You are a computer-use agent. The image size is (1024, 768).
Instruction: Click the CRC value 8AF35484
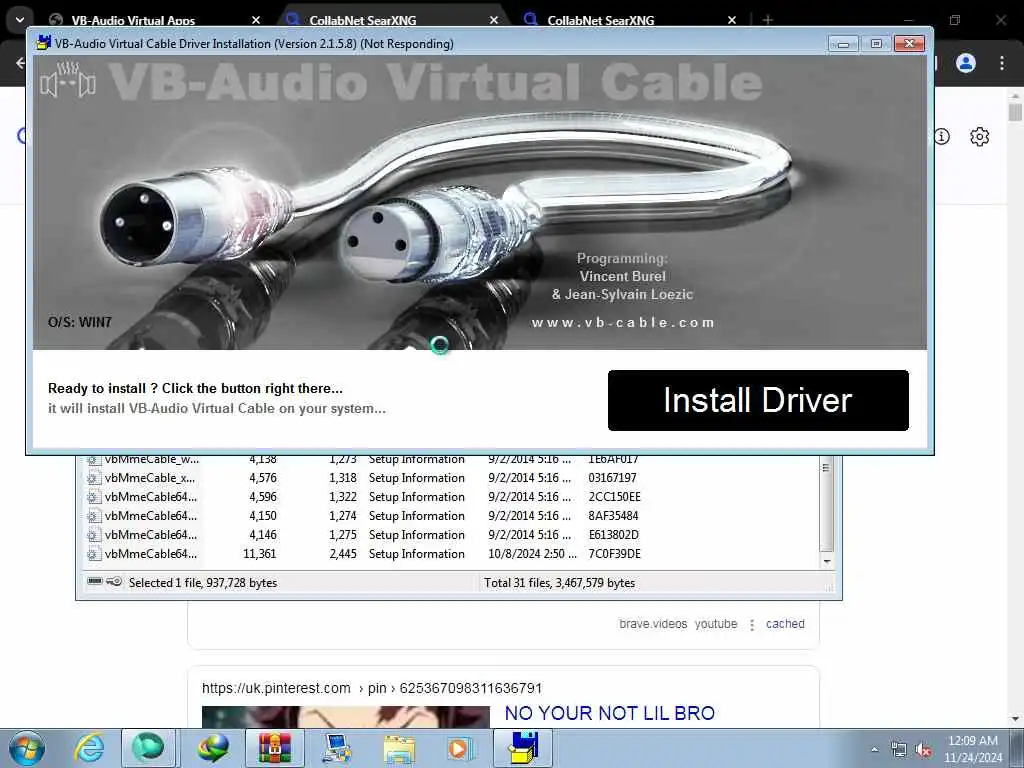pyautogui.click(x=613, y=516)
